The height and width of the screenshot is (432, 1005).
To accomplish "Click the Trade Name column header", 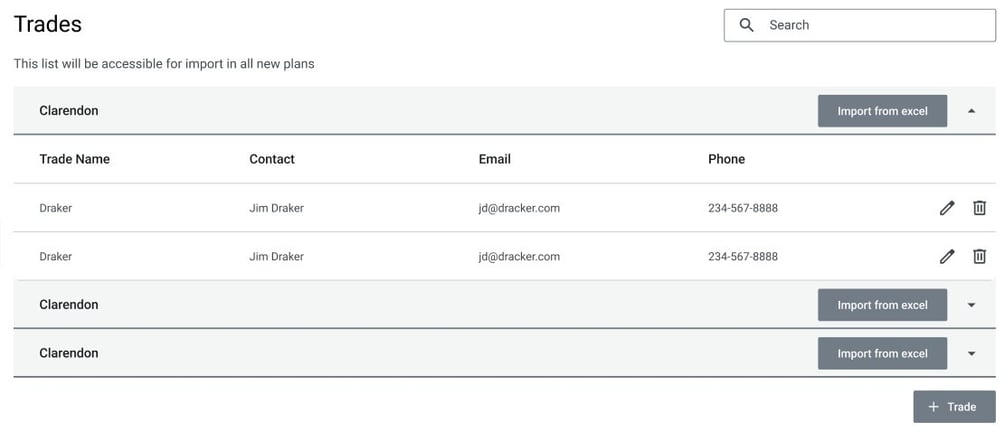I will 74,159.
